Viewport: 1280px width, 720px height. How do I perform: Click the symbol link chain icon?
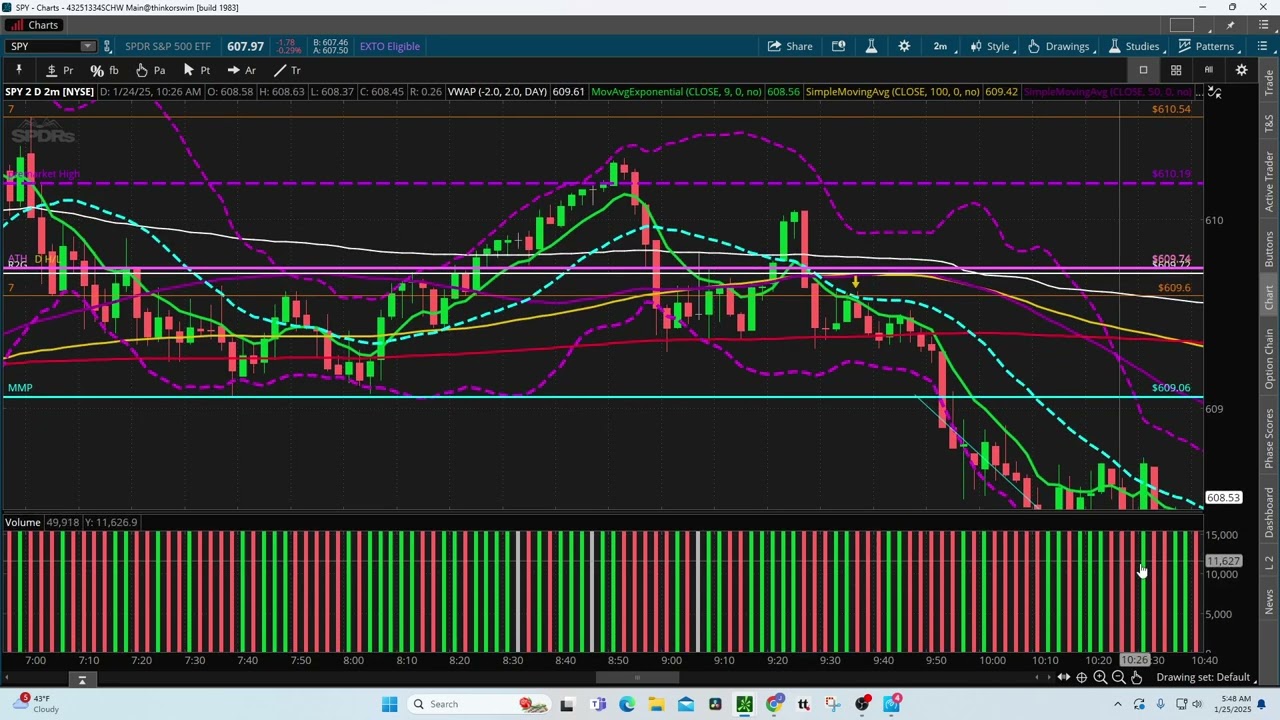click(107, 46)
